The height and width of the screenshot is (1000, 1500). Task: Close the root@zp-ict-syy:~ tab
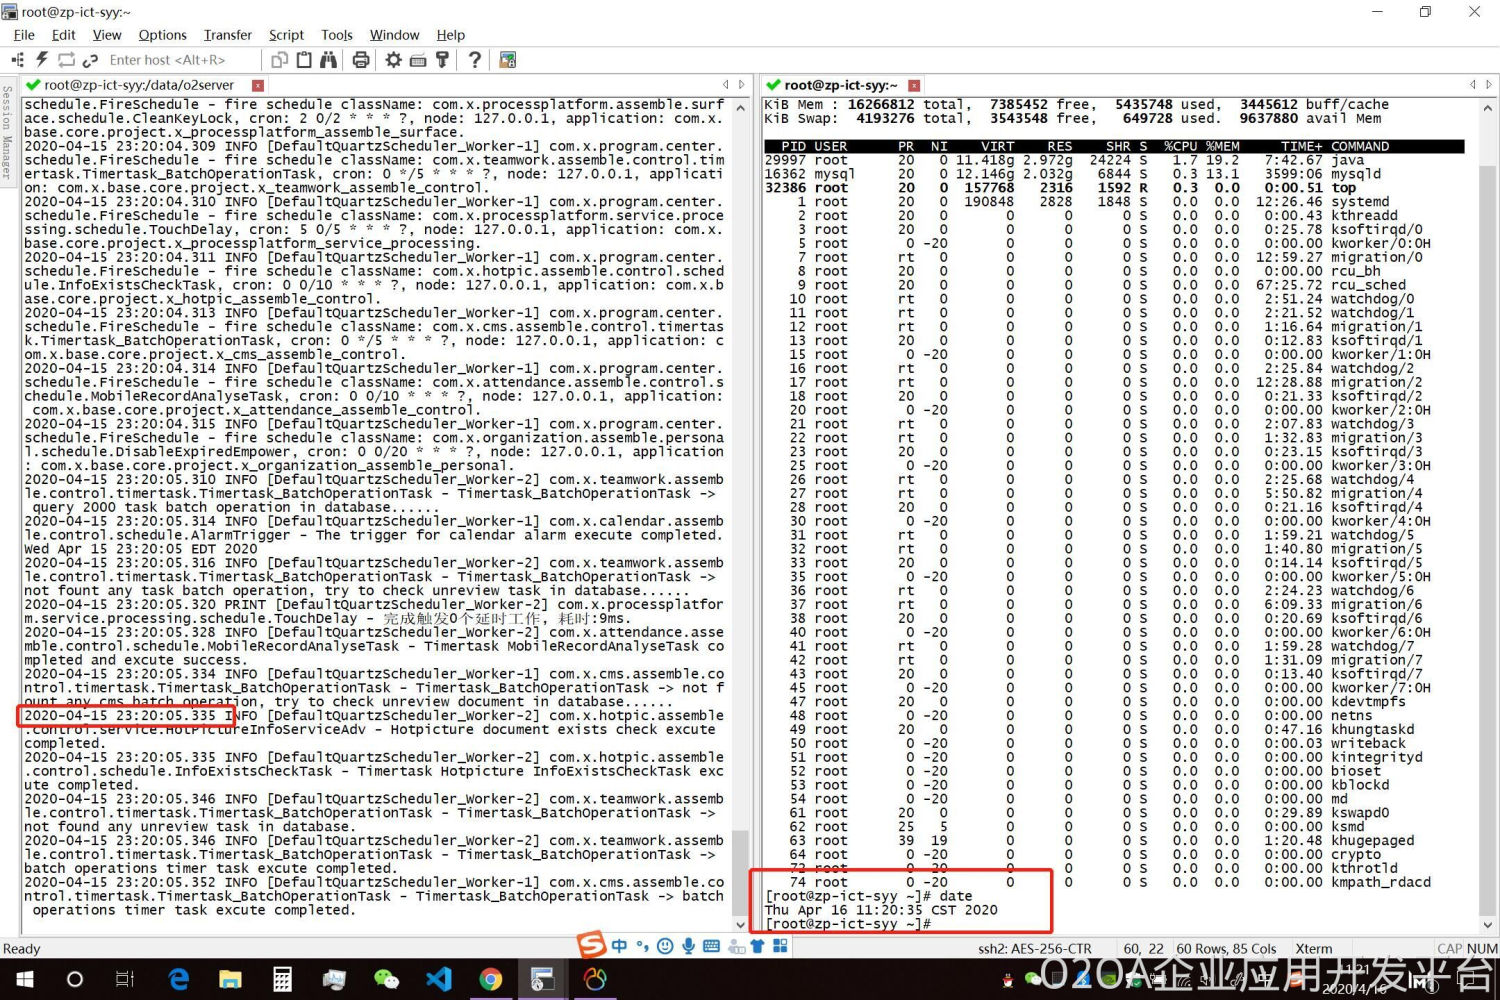click(x=914, y=86)
